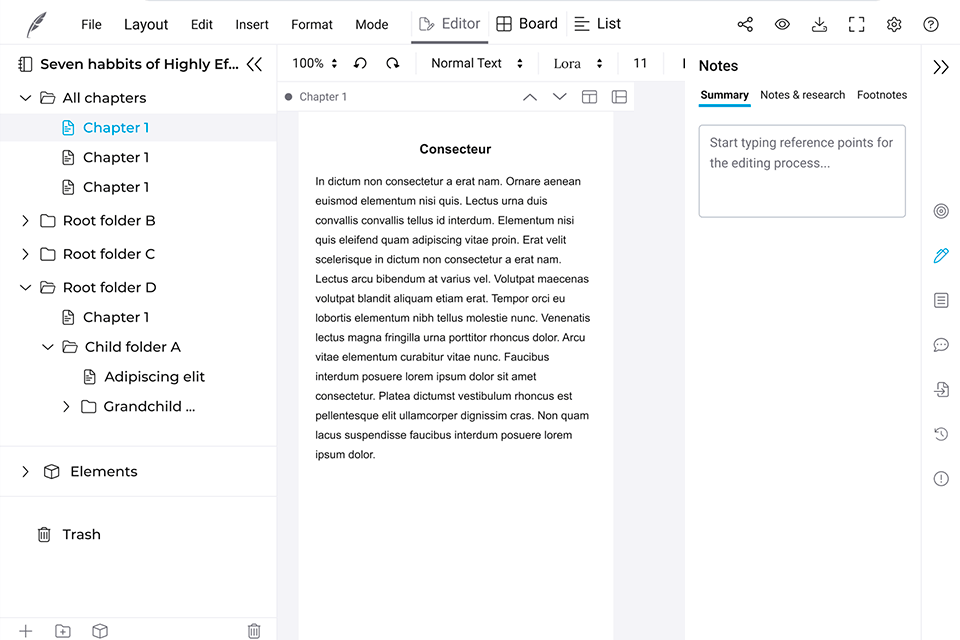This screenshot has height=640, width=960.
Task: Select the split-view layout icon in chapter header
Action: 590,97
